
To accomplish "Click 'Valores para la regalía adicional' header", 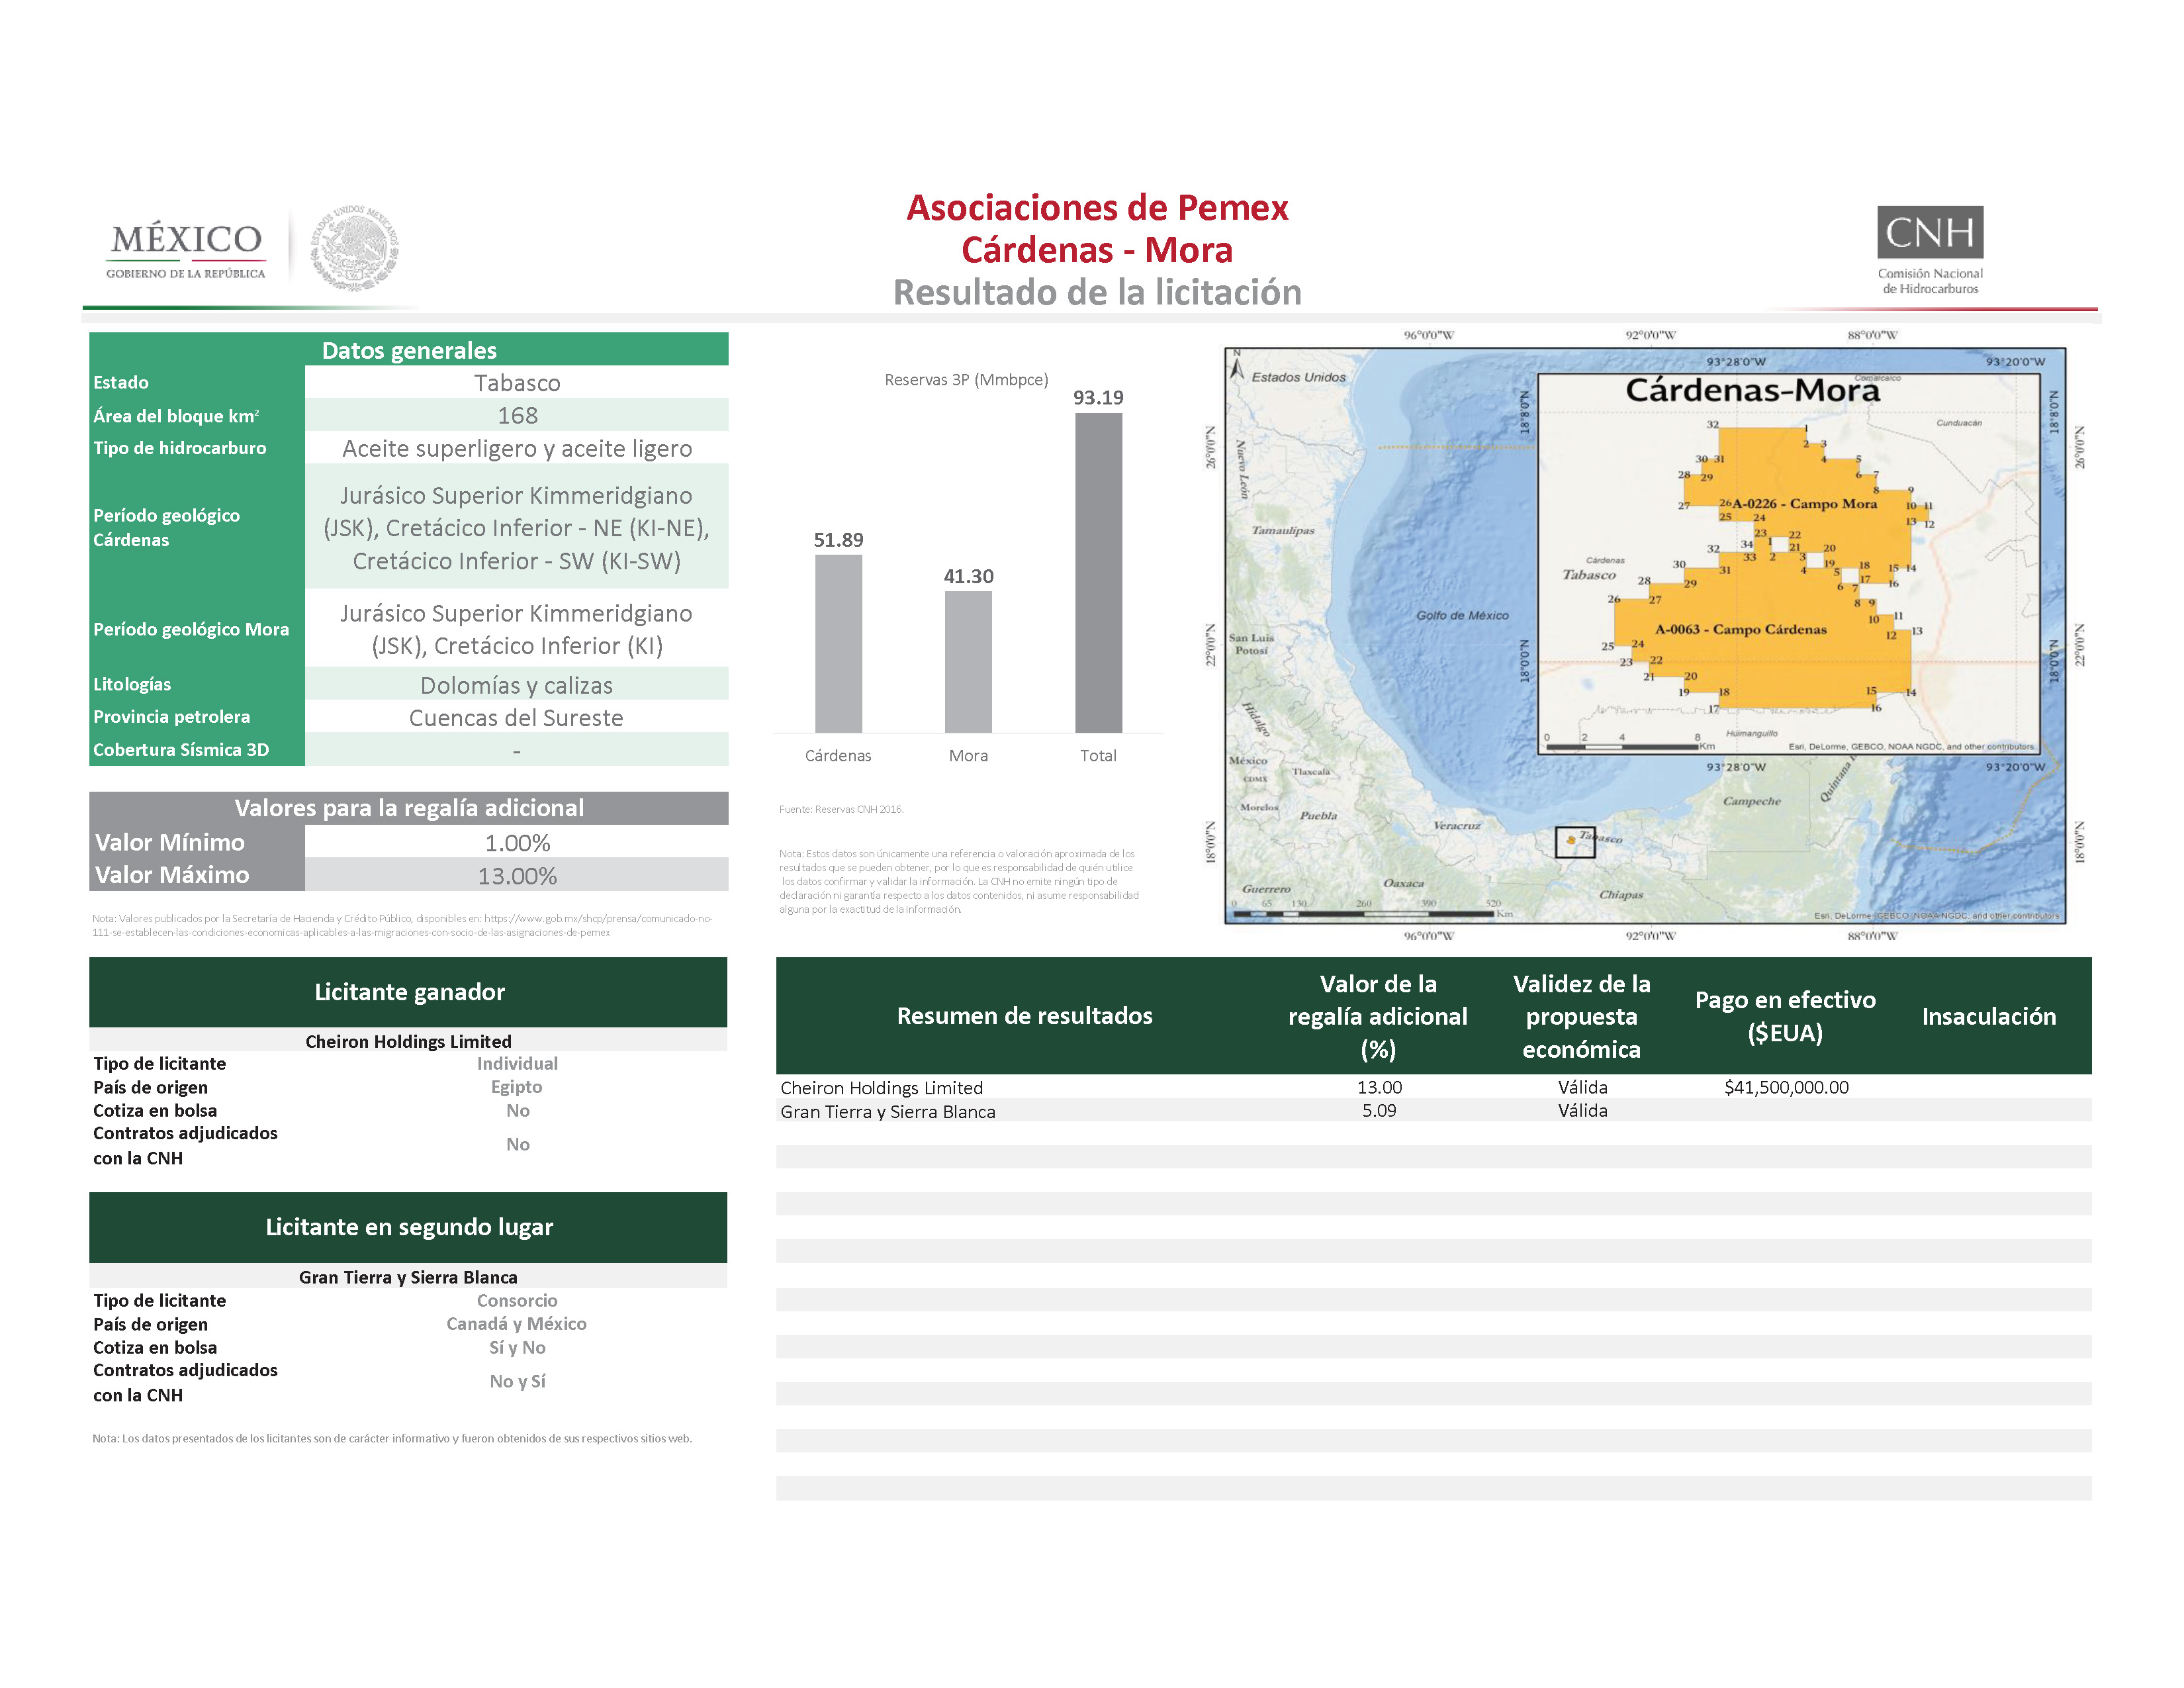I will coord(409,808).
